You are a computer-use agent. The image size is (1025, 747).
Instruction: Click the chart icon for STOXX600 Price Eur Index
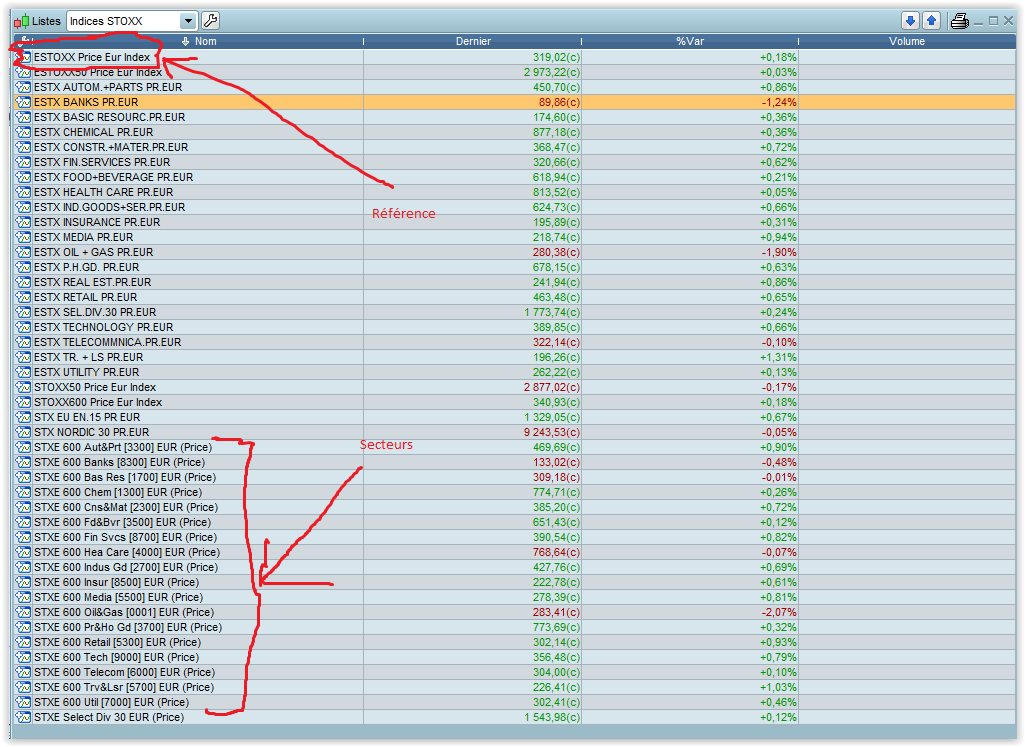click(24, 402)
